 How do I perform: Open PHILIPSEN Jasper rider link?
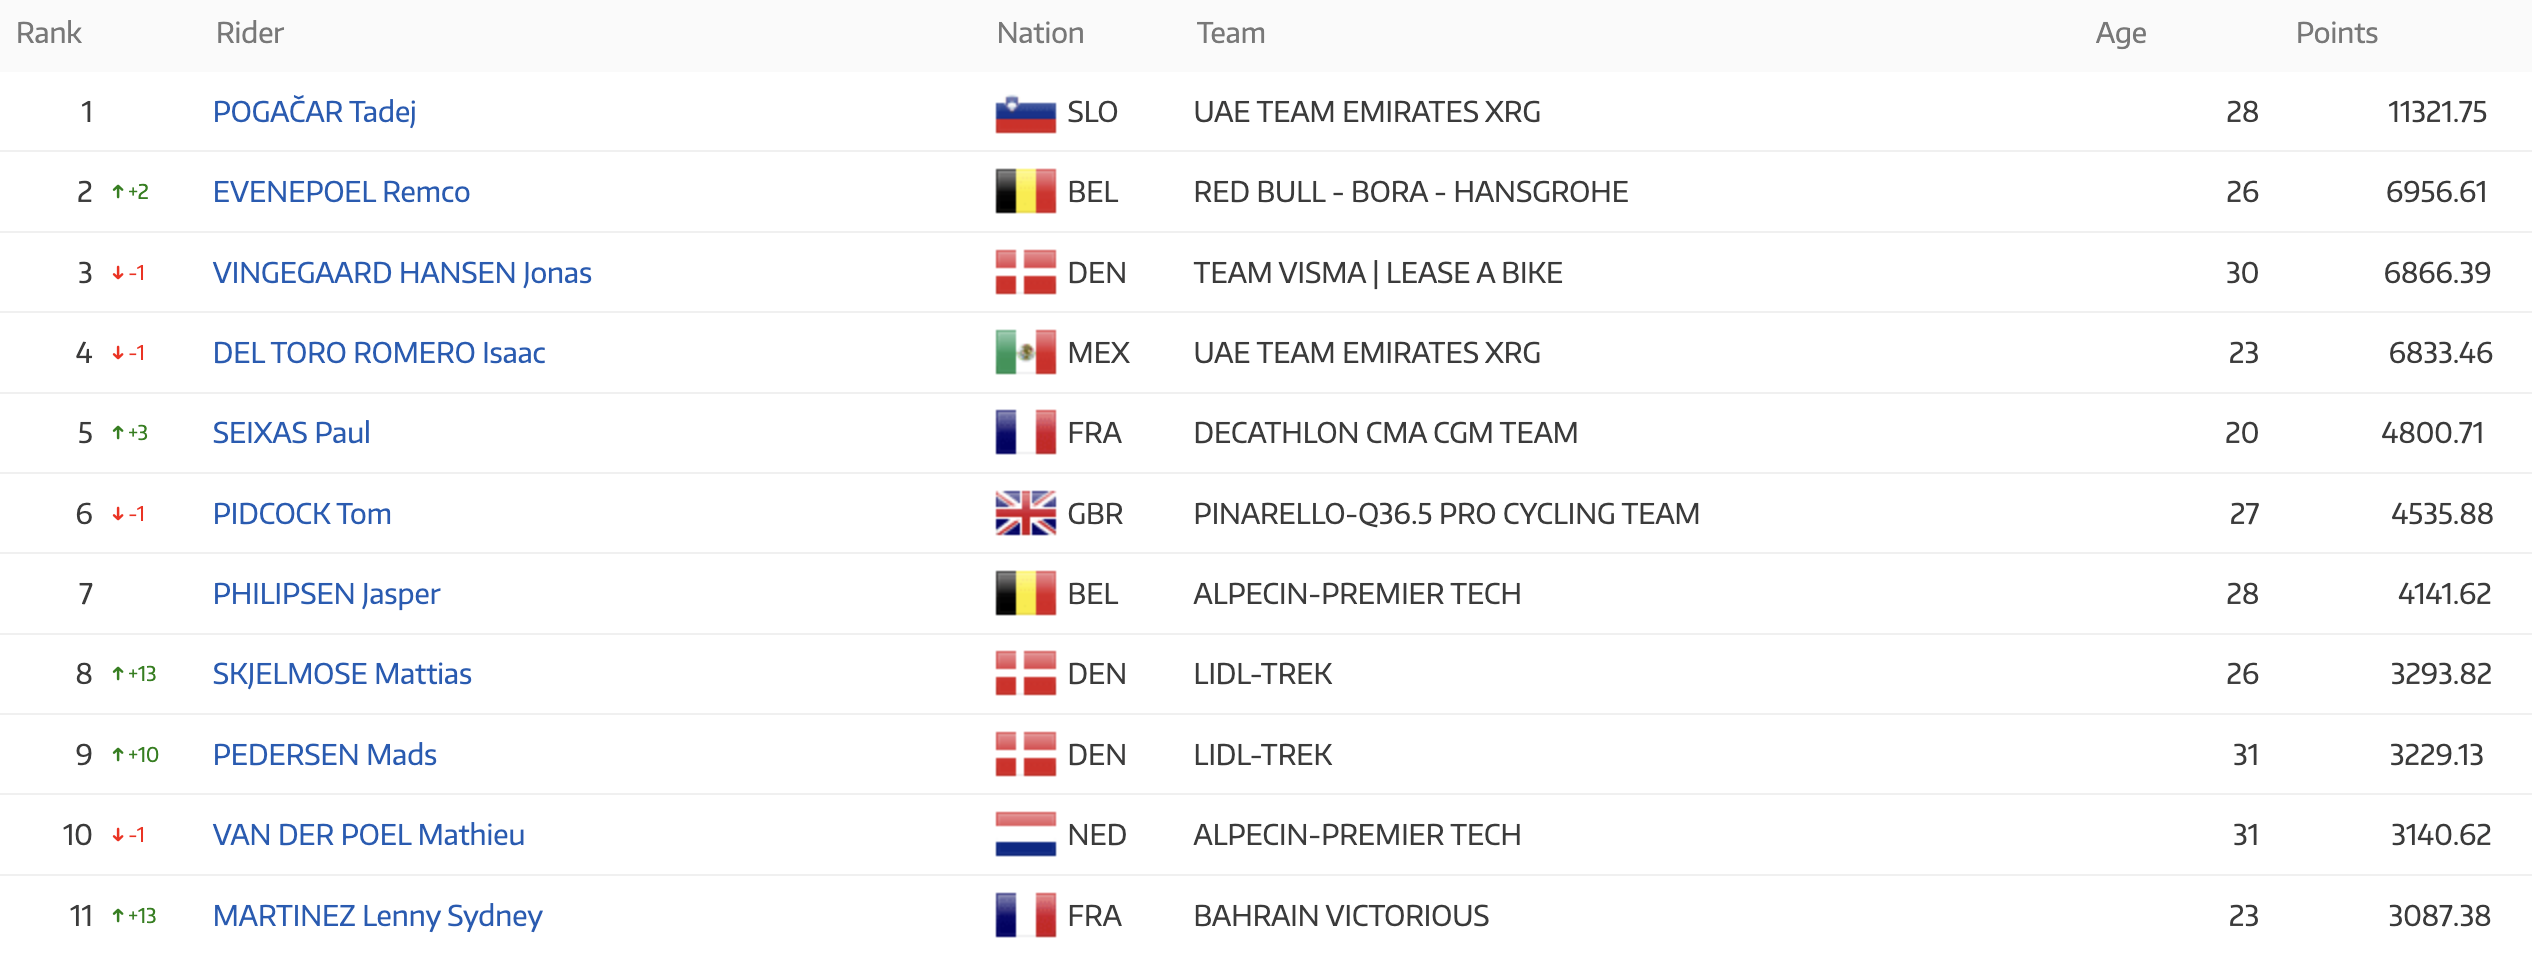(326, 594)
